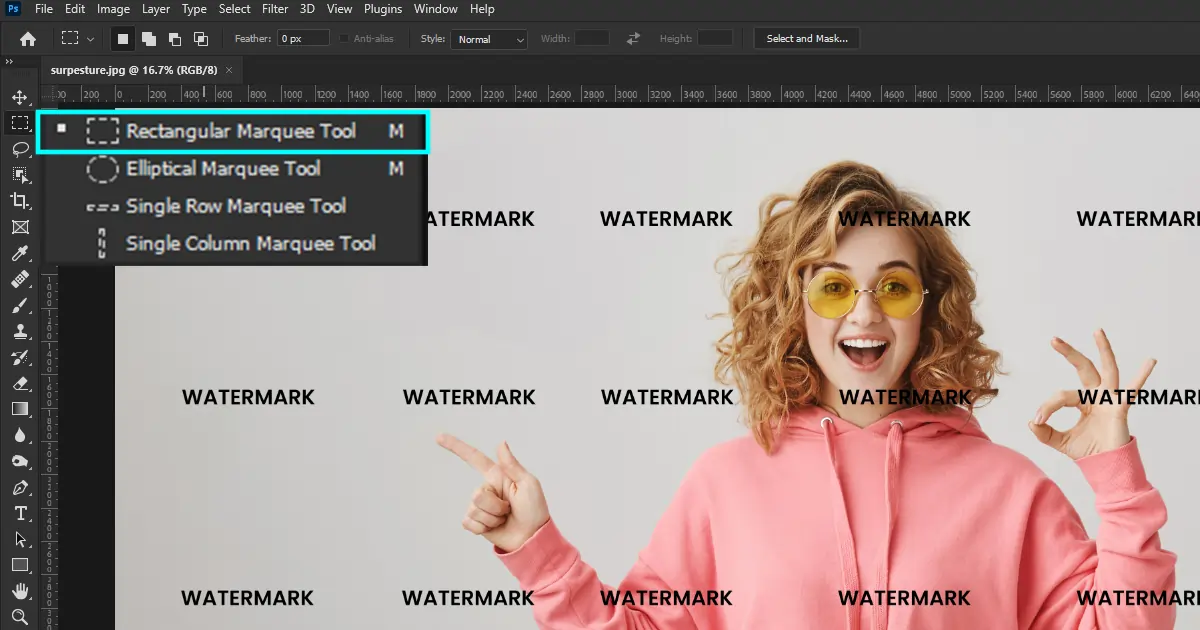The height and width of the screenshot is (630, 1200).
Task: Choose Elliptical Marquee Tool from flyout
Action: (222, 169)
